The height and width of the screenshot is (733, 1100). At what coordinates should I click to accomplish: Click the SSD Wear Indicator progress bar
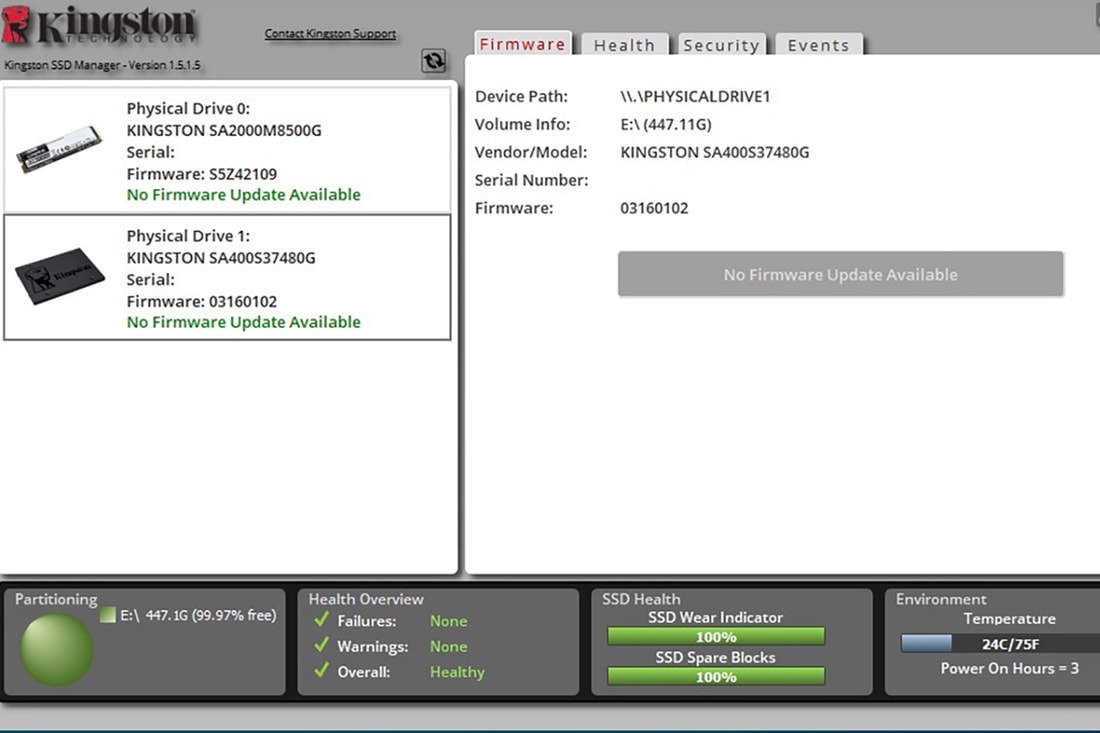coord(716,637)
